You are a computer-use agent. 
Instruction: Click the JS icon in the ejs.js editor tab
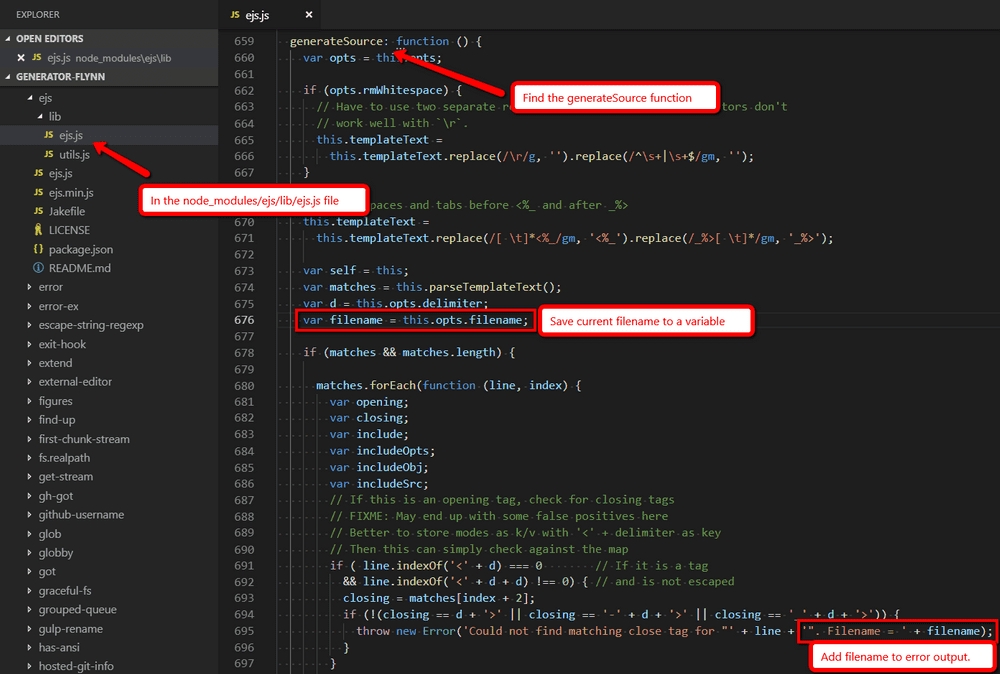pos(235,15)
